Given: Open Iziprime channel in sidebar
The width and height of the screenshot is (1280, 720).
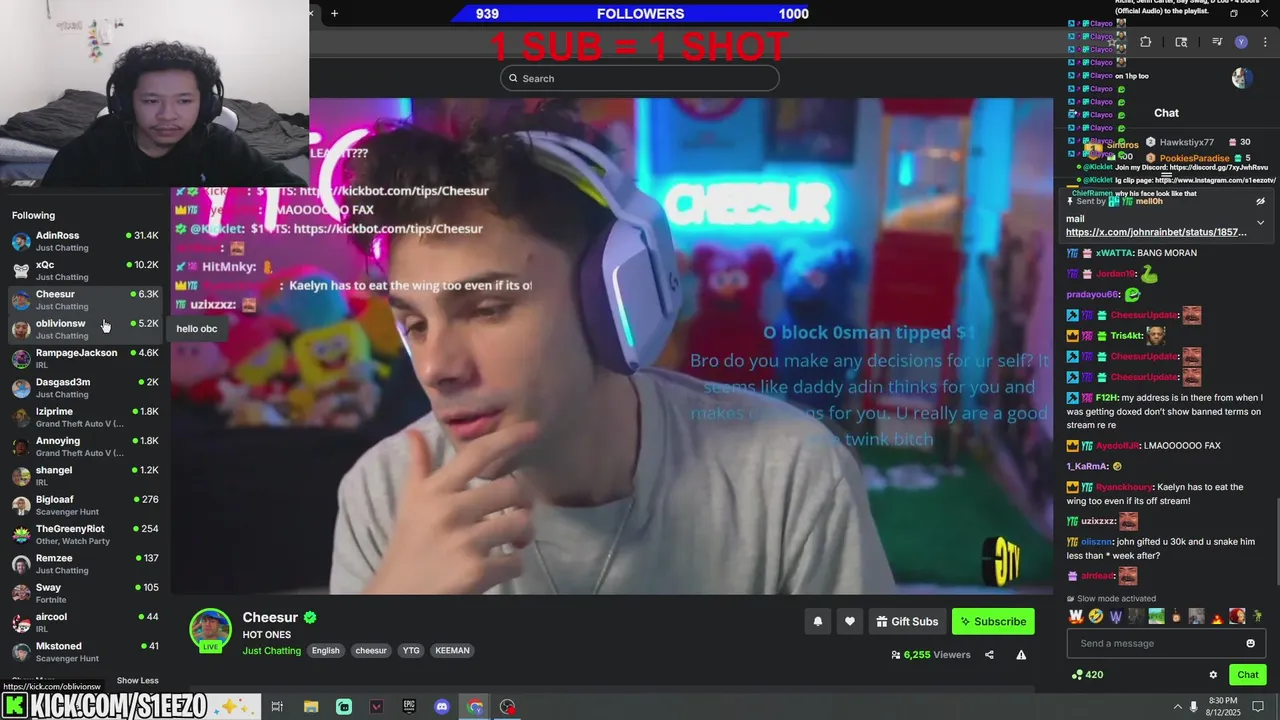Looking at the screenshot, I should click(x=85, y=417).
